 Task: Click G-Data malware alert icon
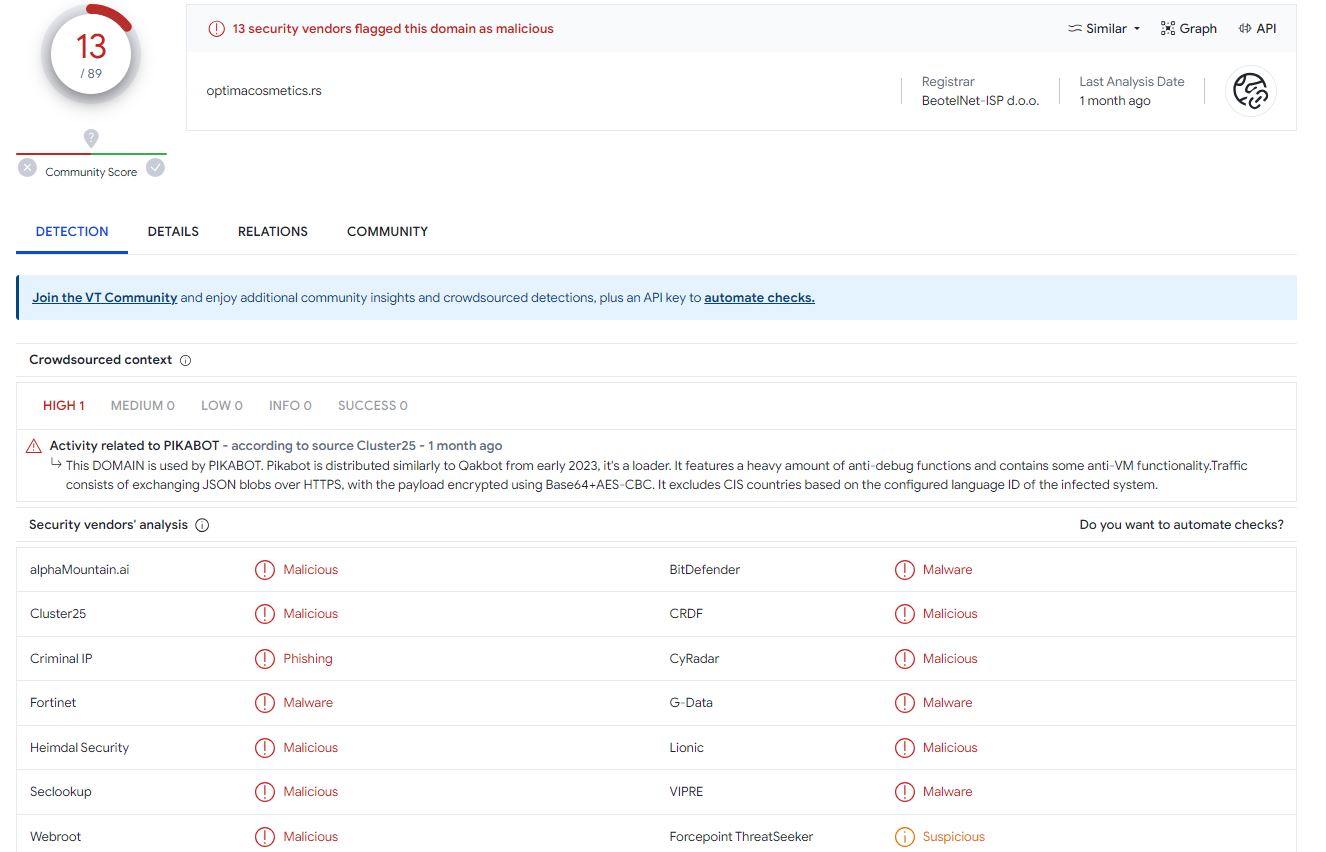point(904,703)
